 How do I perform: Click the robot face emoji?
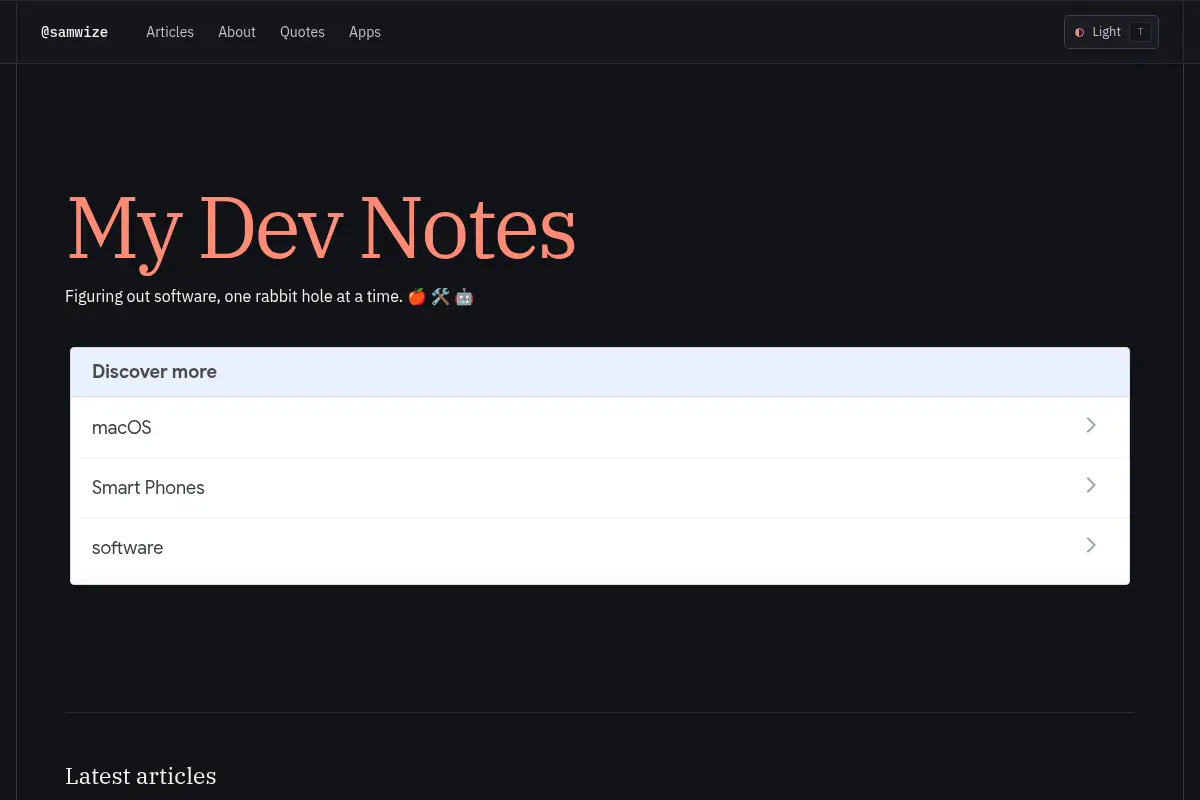(x=464, y=297)
